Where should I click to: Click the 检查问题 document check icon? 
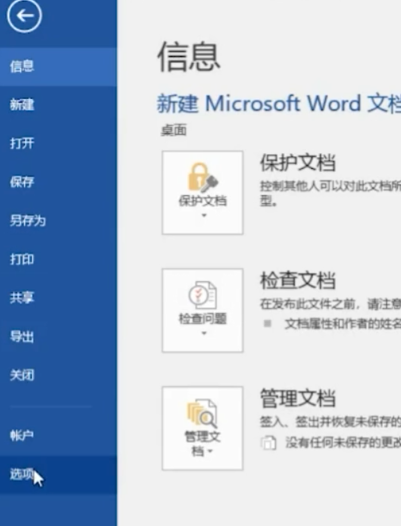click(x=202, y=295)
